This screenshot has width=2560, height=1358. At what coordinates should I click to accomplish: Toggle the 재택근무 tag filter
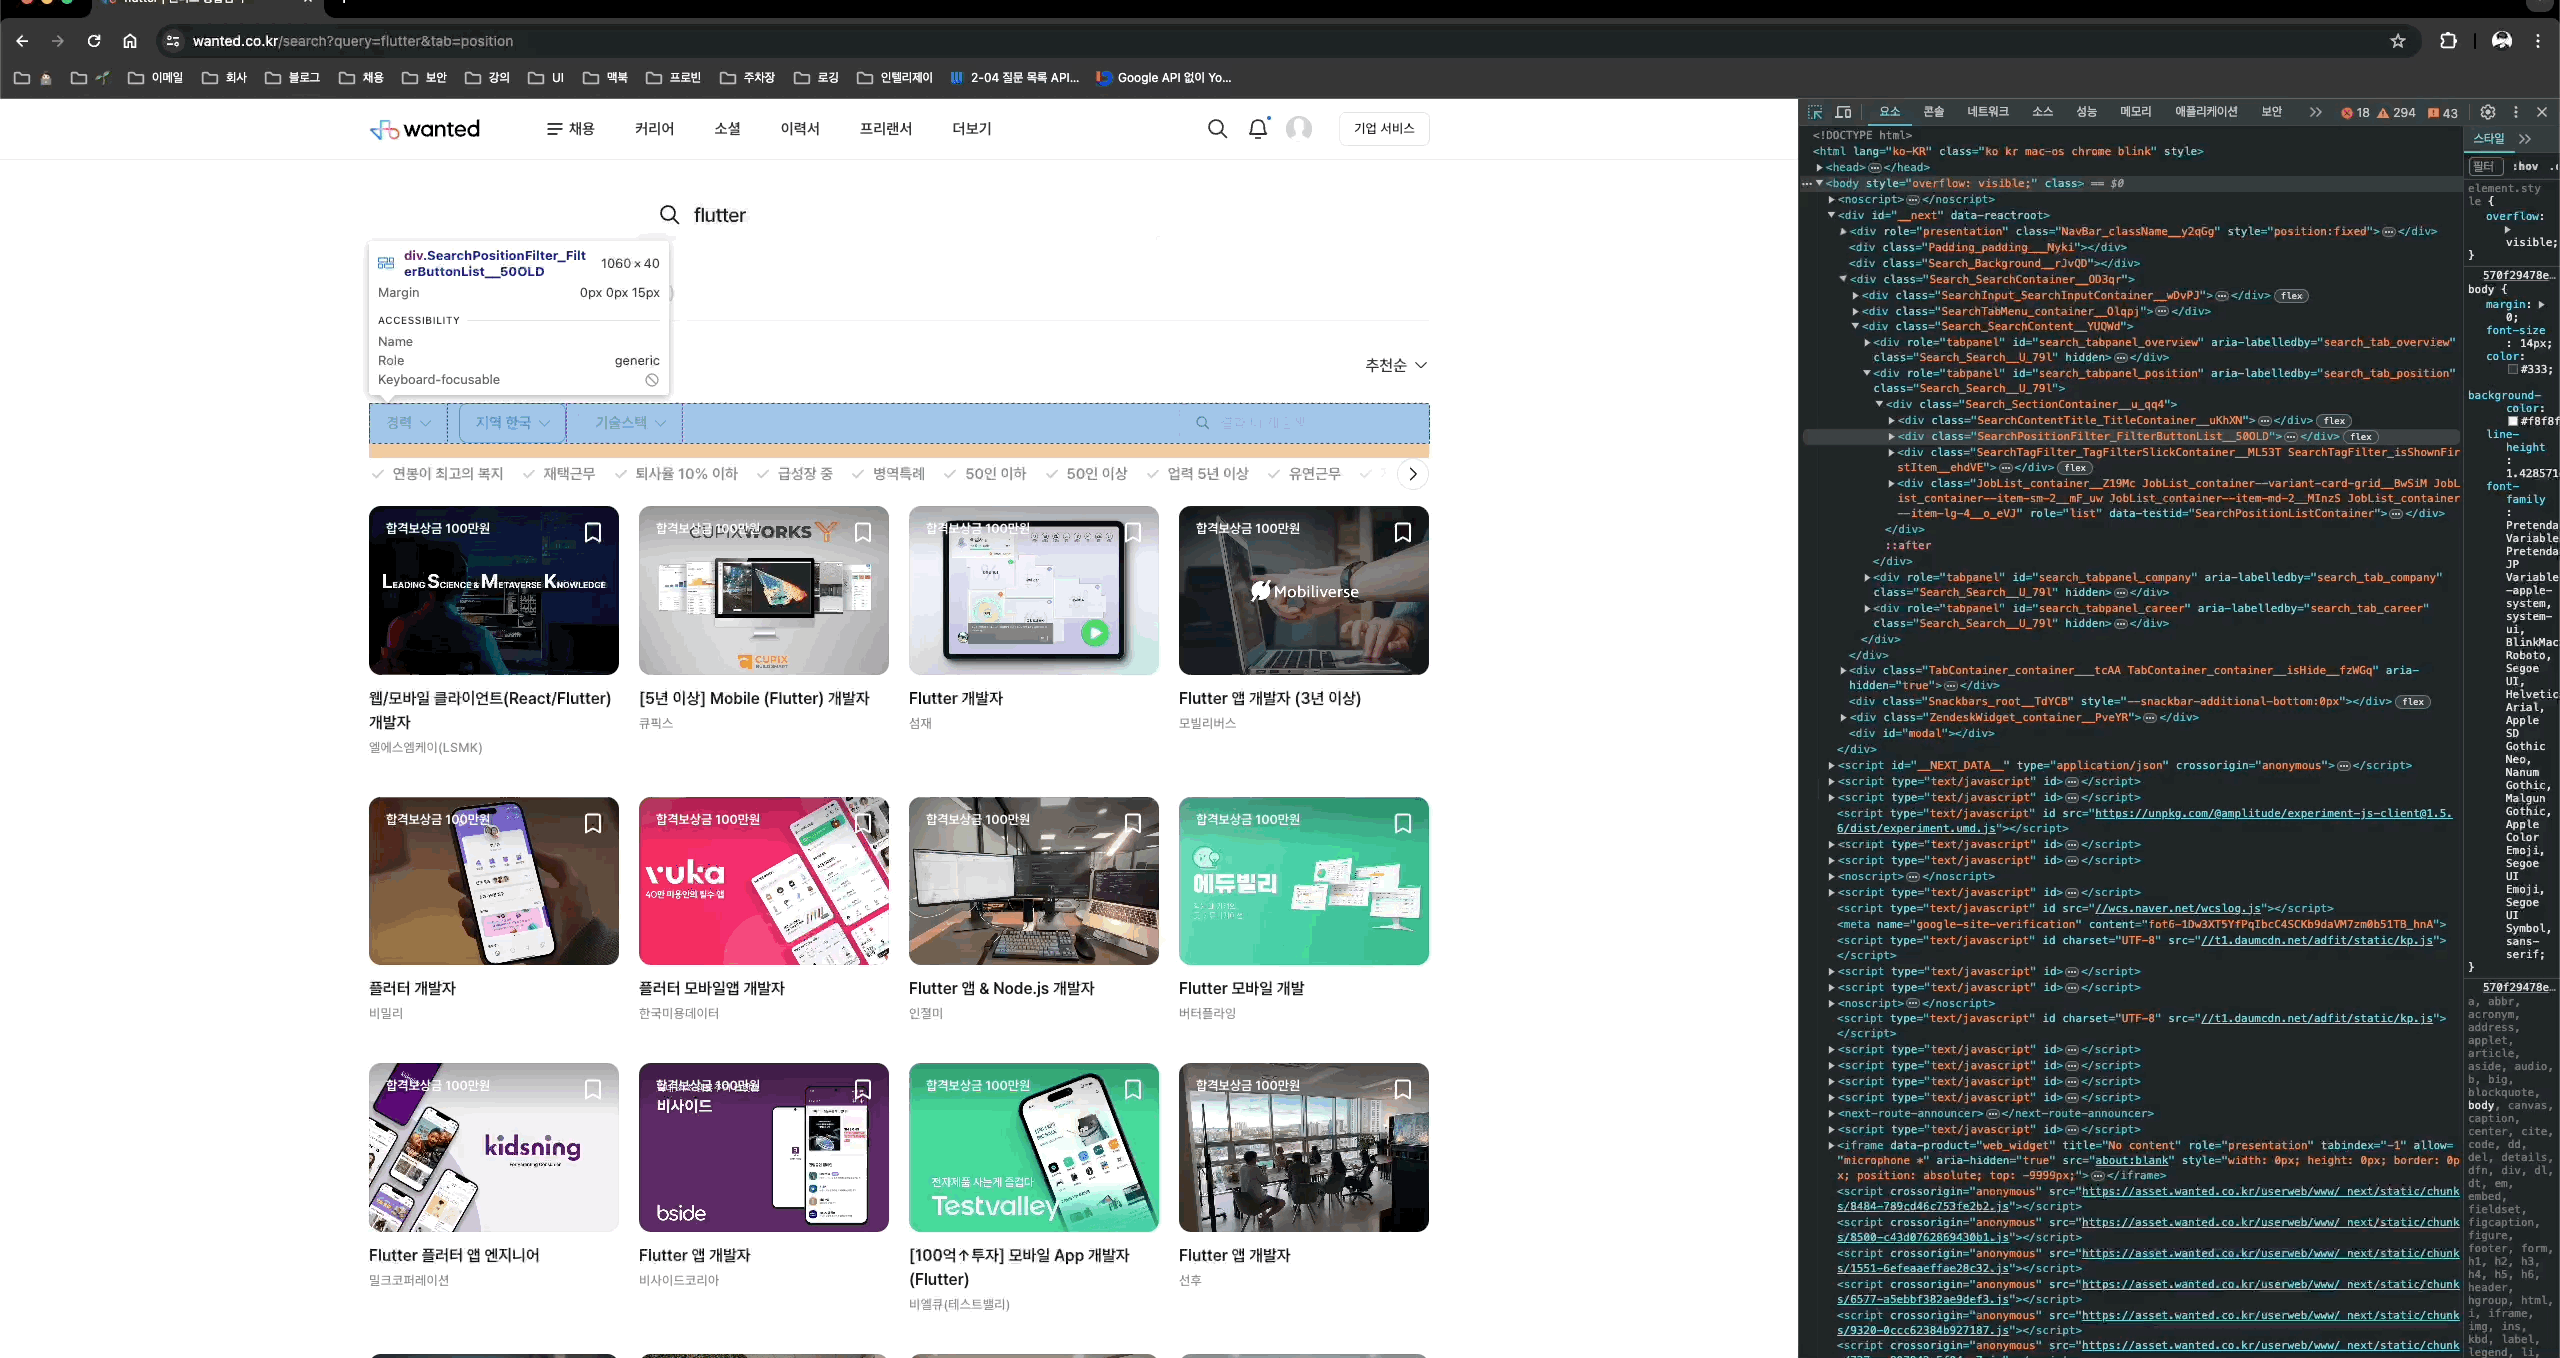(x=560, y=474)
